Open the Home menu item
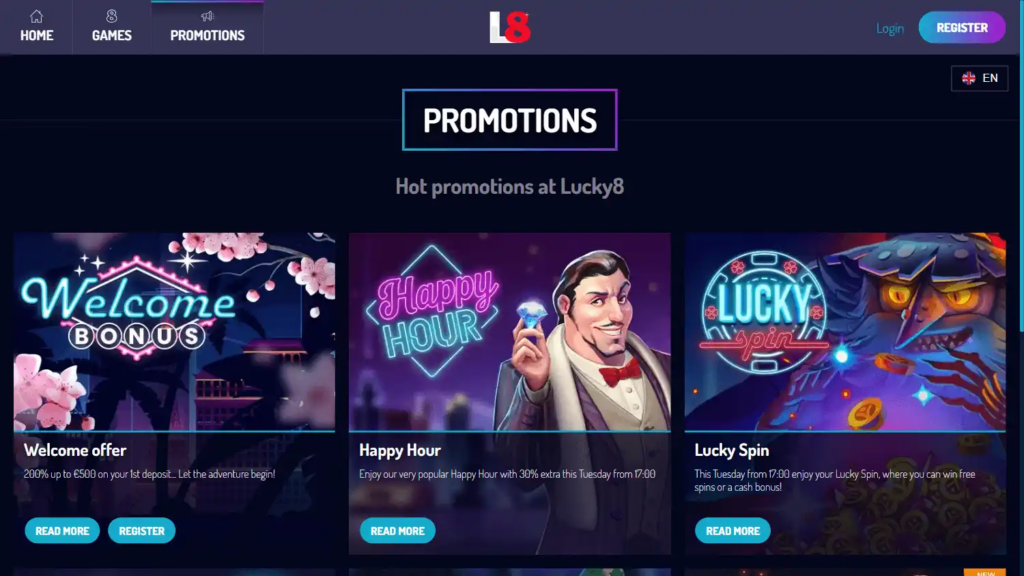This screenshot has height=576, width=1024. 37,27
